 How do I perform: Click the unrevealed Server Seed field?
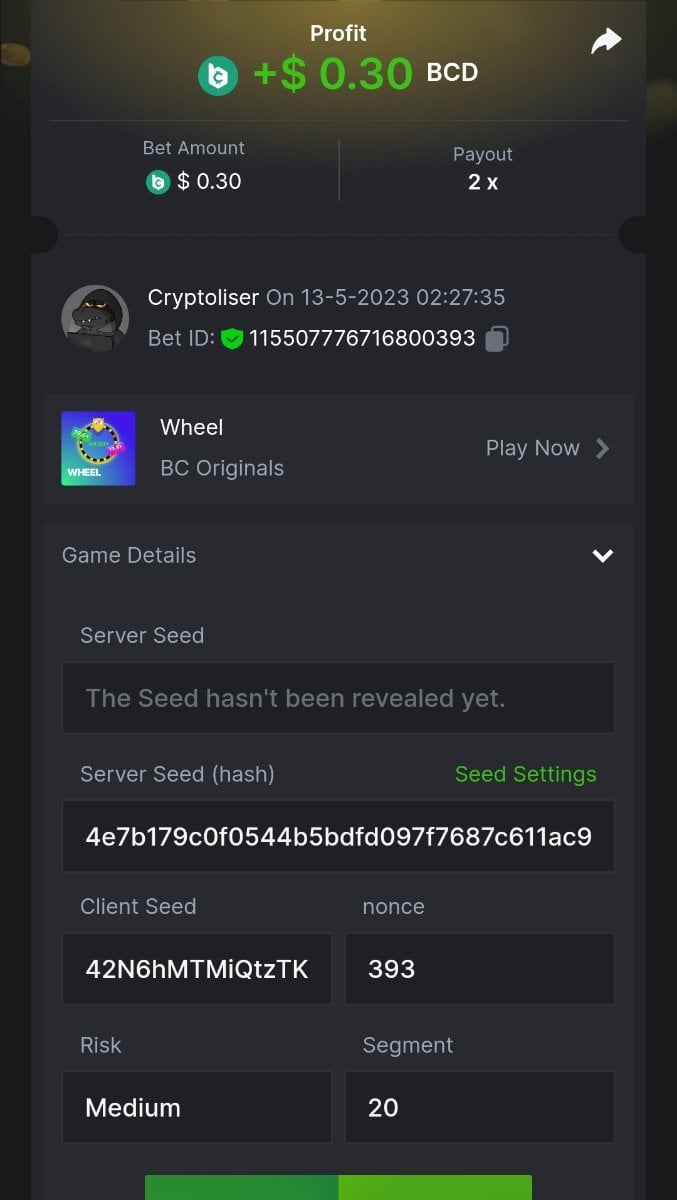pos(338,698)
